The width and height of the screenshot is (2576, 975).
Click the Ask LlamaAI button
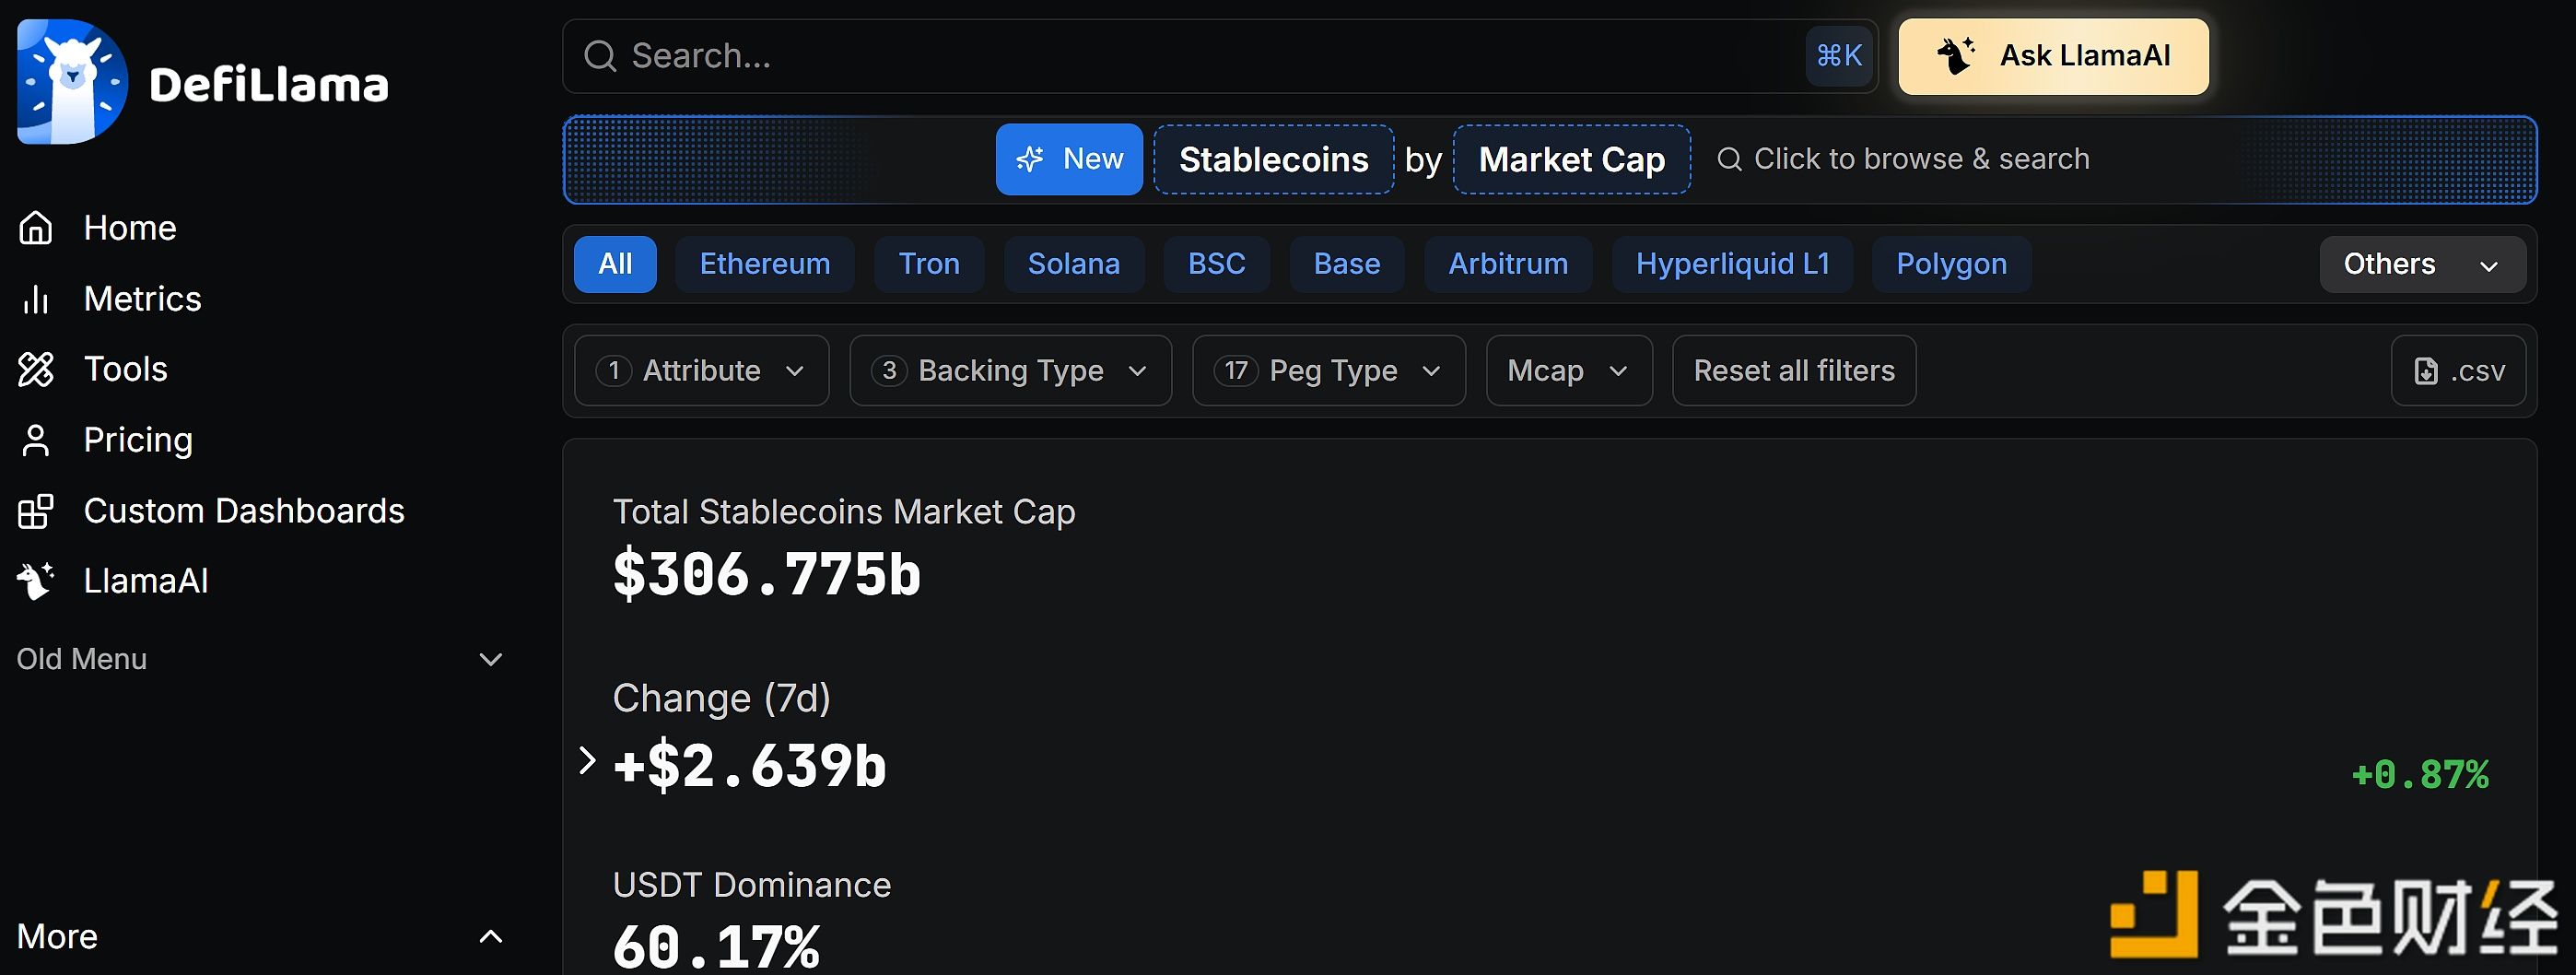coord(2053,56)
